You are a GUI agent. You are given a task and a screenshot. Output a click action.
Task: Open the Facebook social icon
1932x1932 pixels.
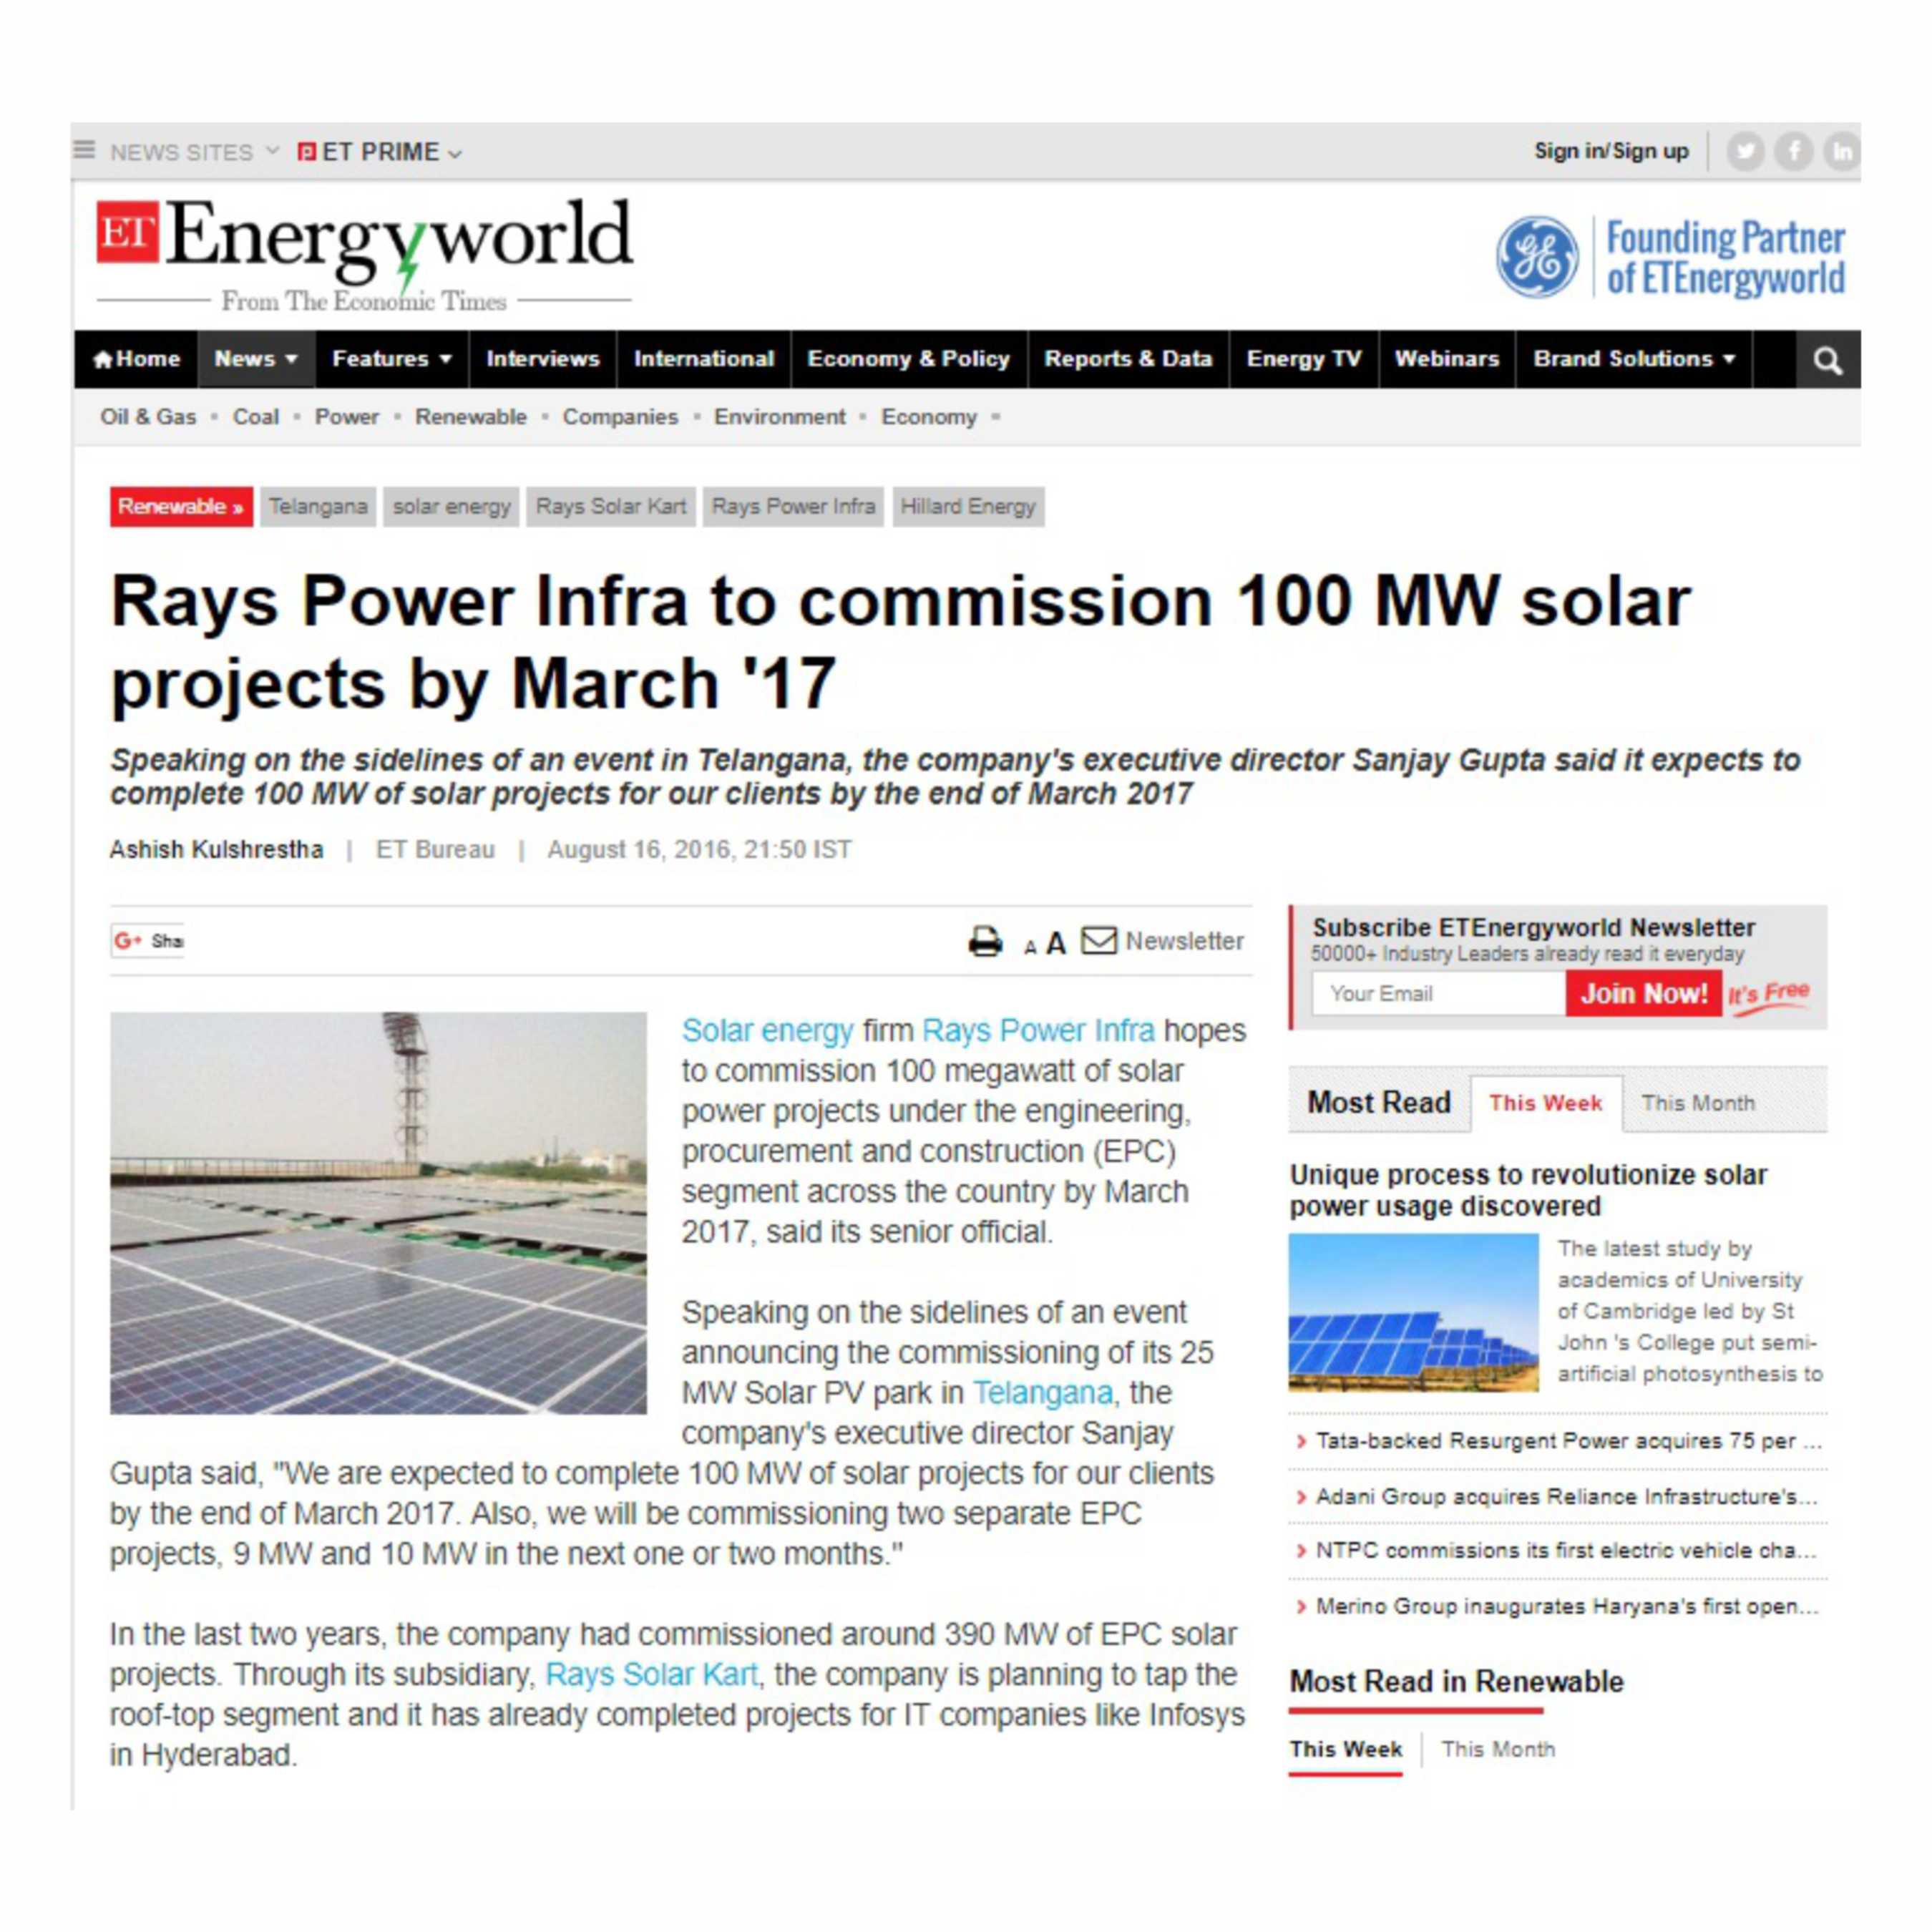coord(1794,152)
